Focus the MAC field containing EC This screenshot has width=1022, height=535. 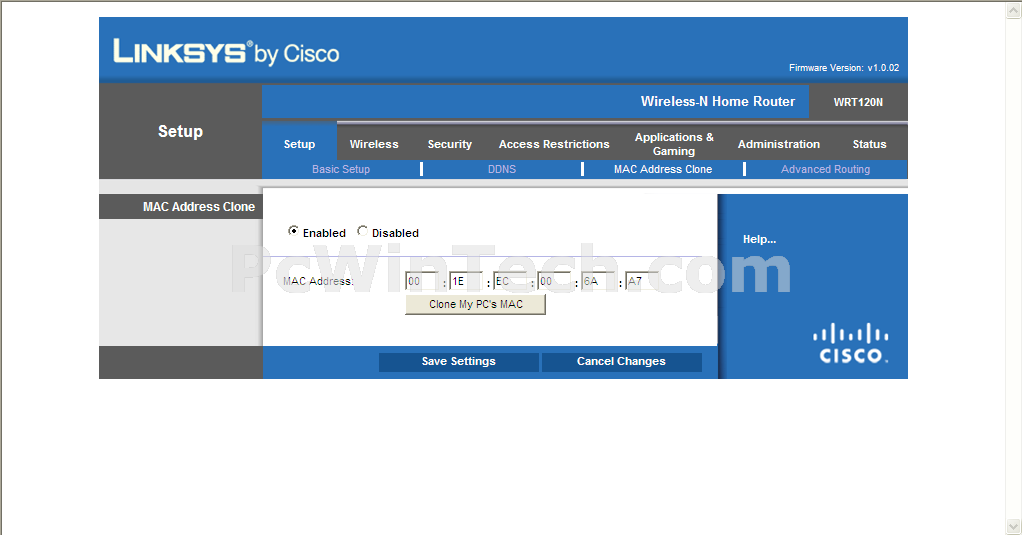pos(510,281)
